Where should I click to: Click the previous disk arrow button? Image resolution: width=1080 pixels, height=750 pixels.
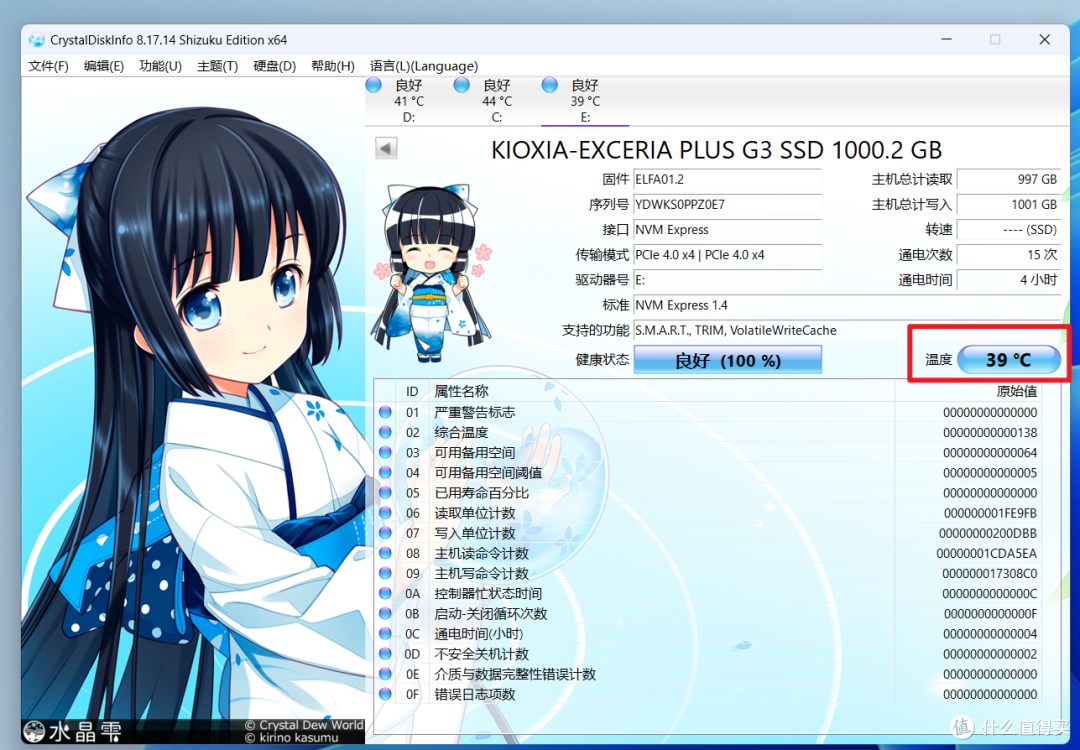tap(386, 148)
